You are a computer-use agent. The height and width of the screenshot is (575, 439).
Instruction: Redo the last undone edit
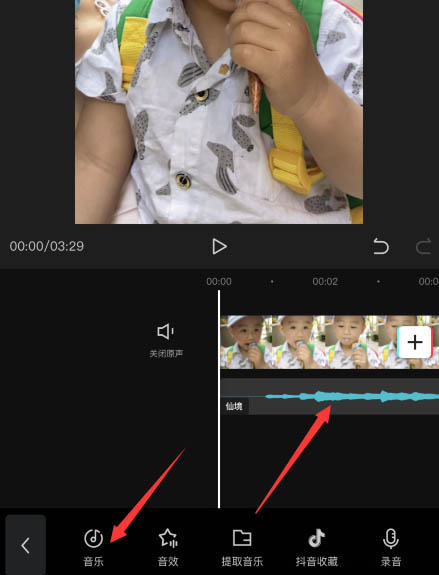424,246
